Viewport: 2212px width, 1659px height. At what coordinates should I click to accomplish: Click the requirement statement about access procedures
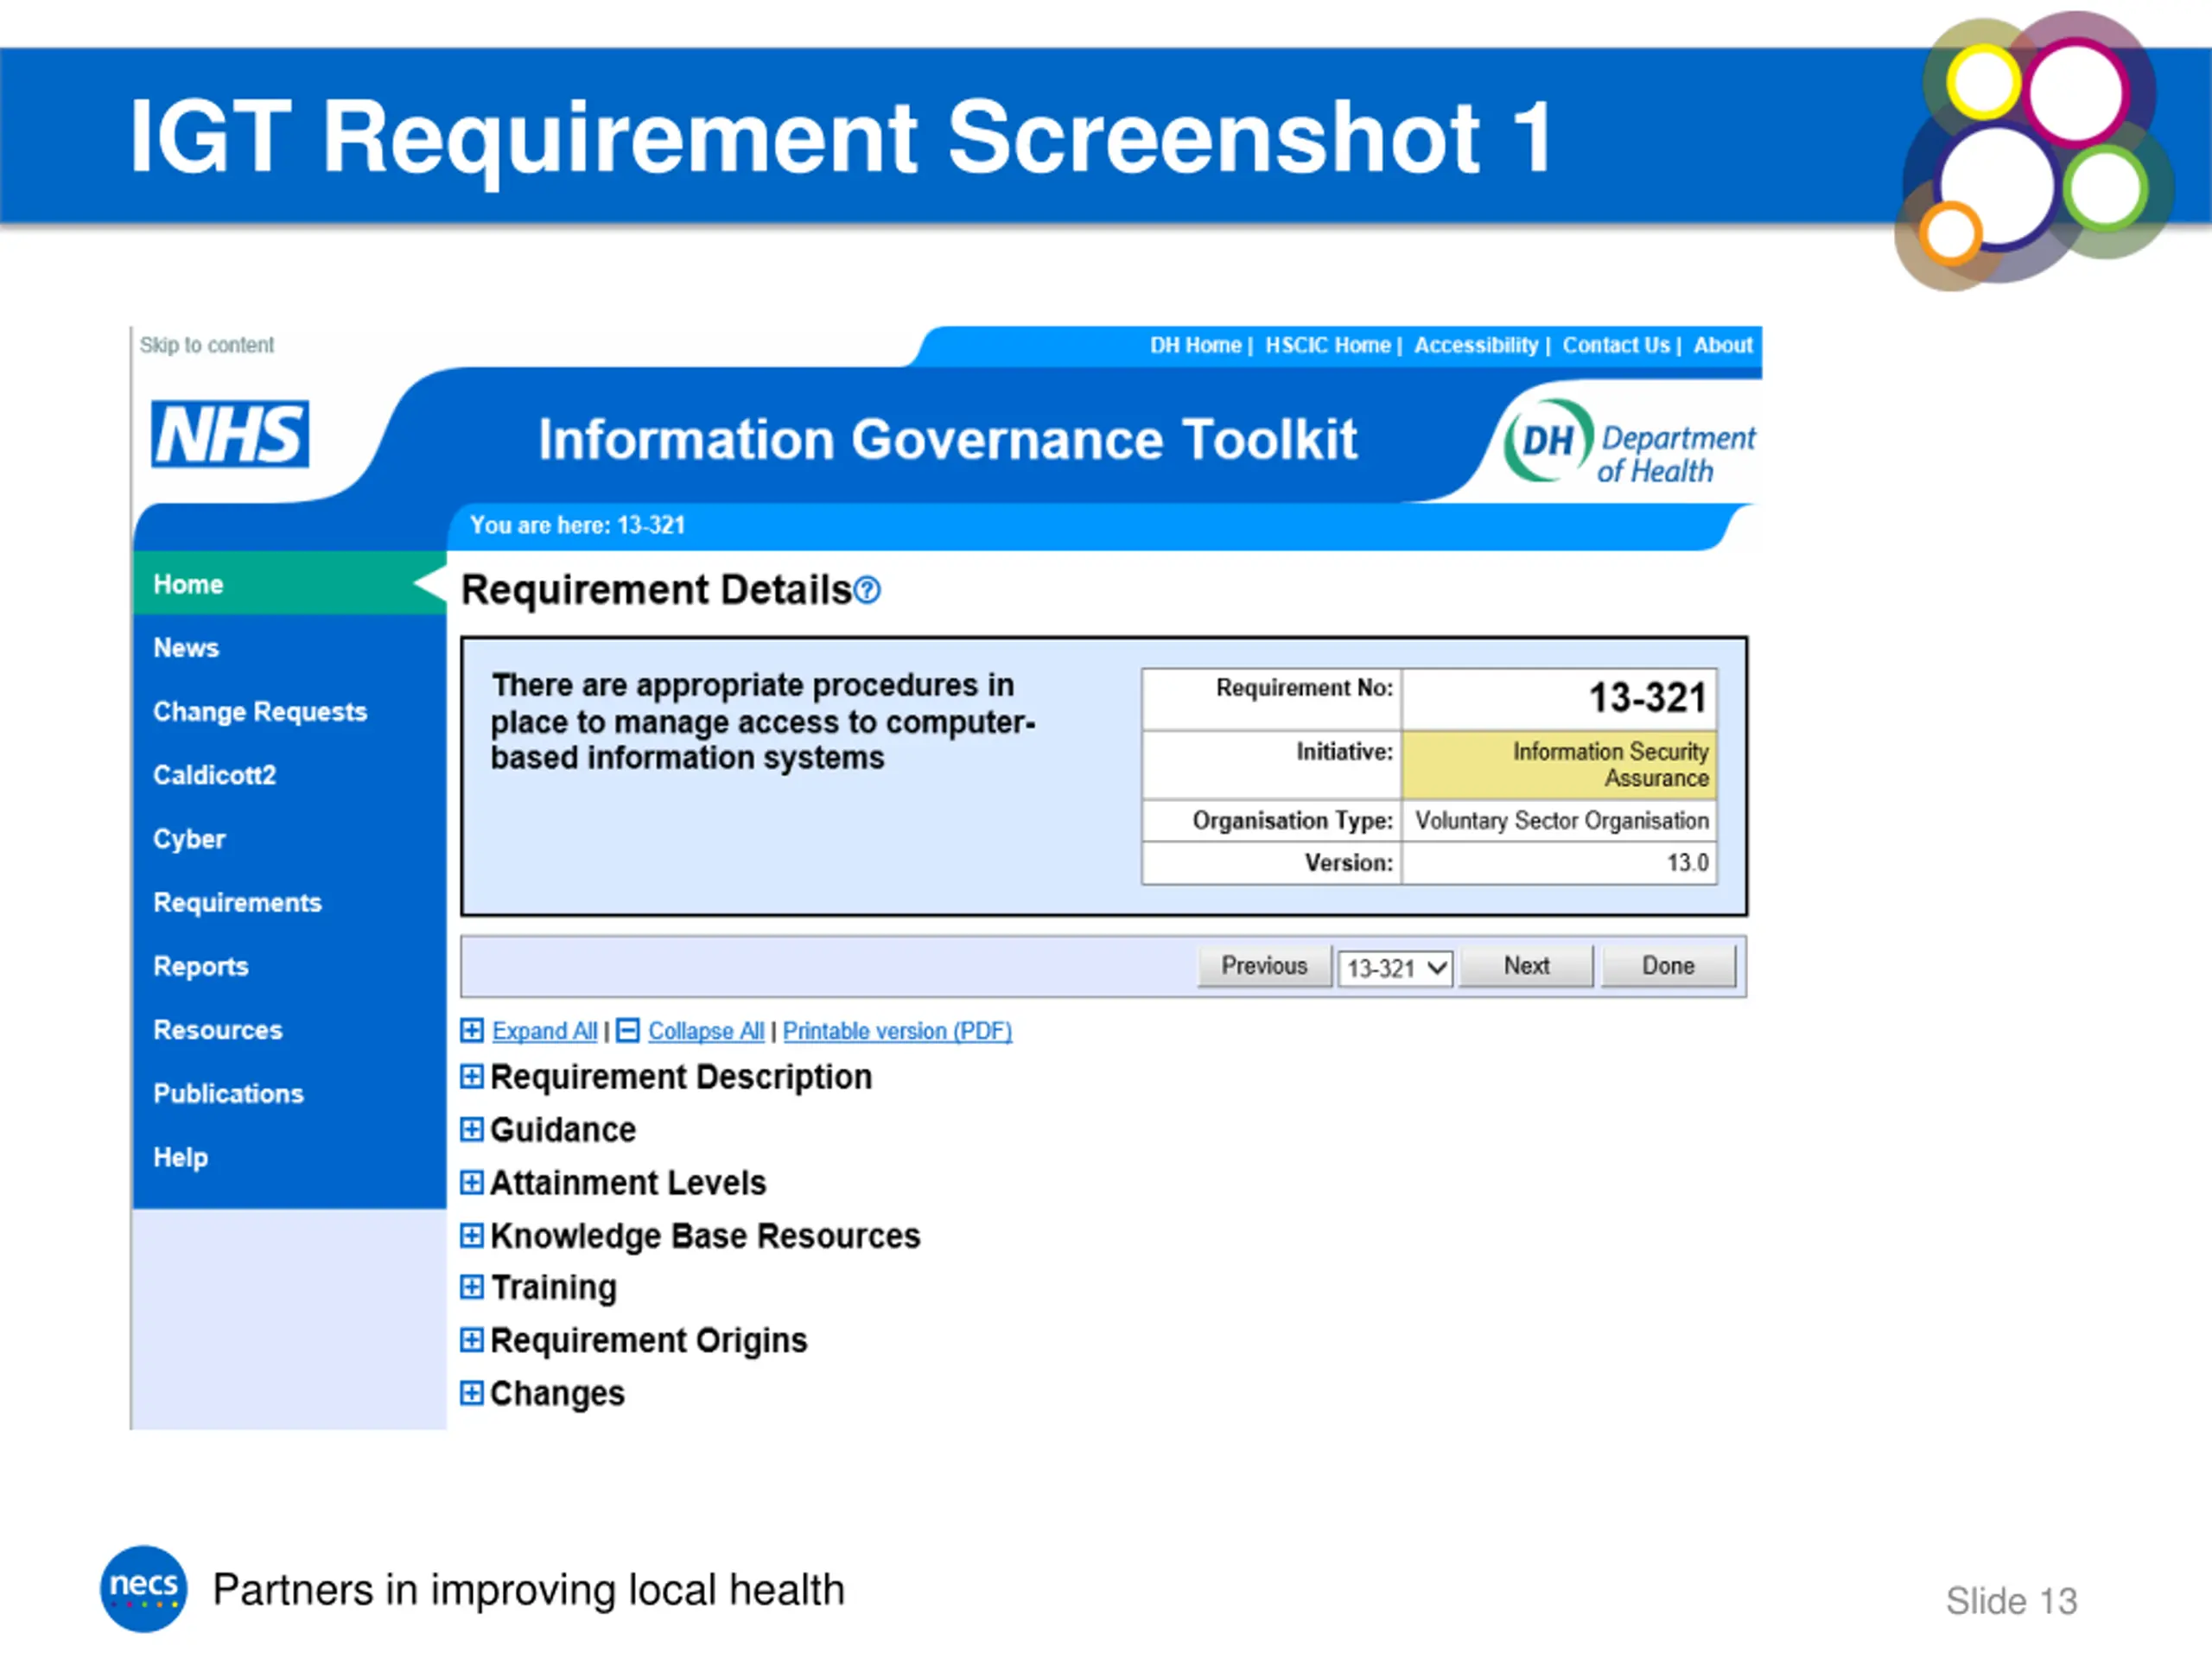click(x=762, y=722)
